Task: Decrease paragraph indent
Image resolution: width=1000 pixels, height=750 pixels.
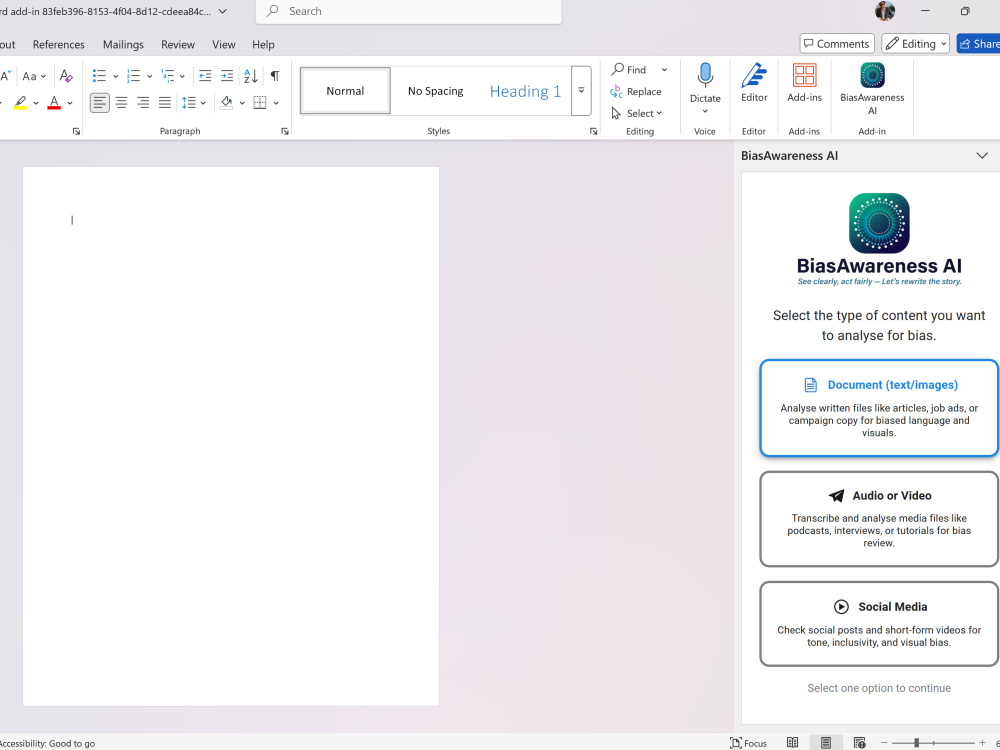Action: coord(205,76)
